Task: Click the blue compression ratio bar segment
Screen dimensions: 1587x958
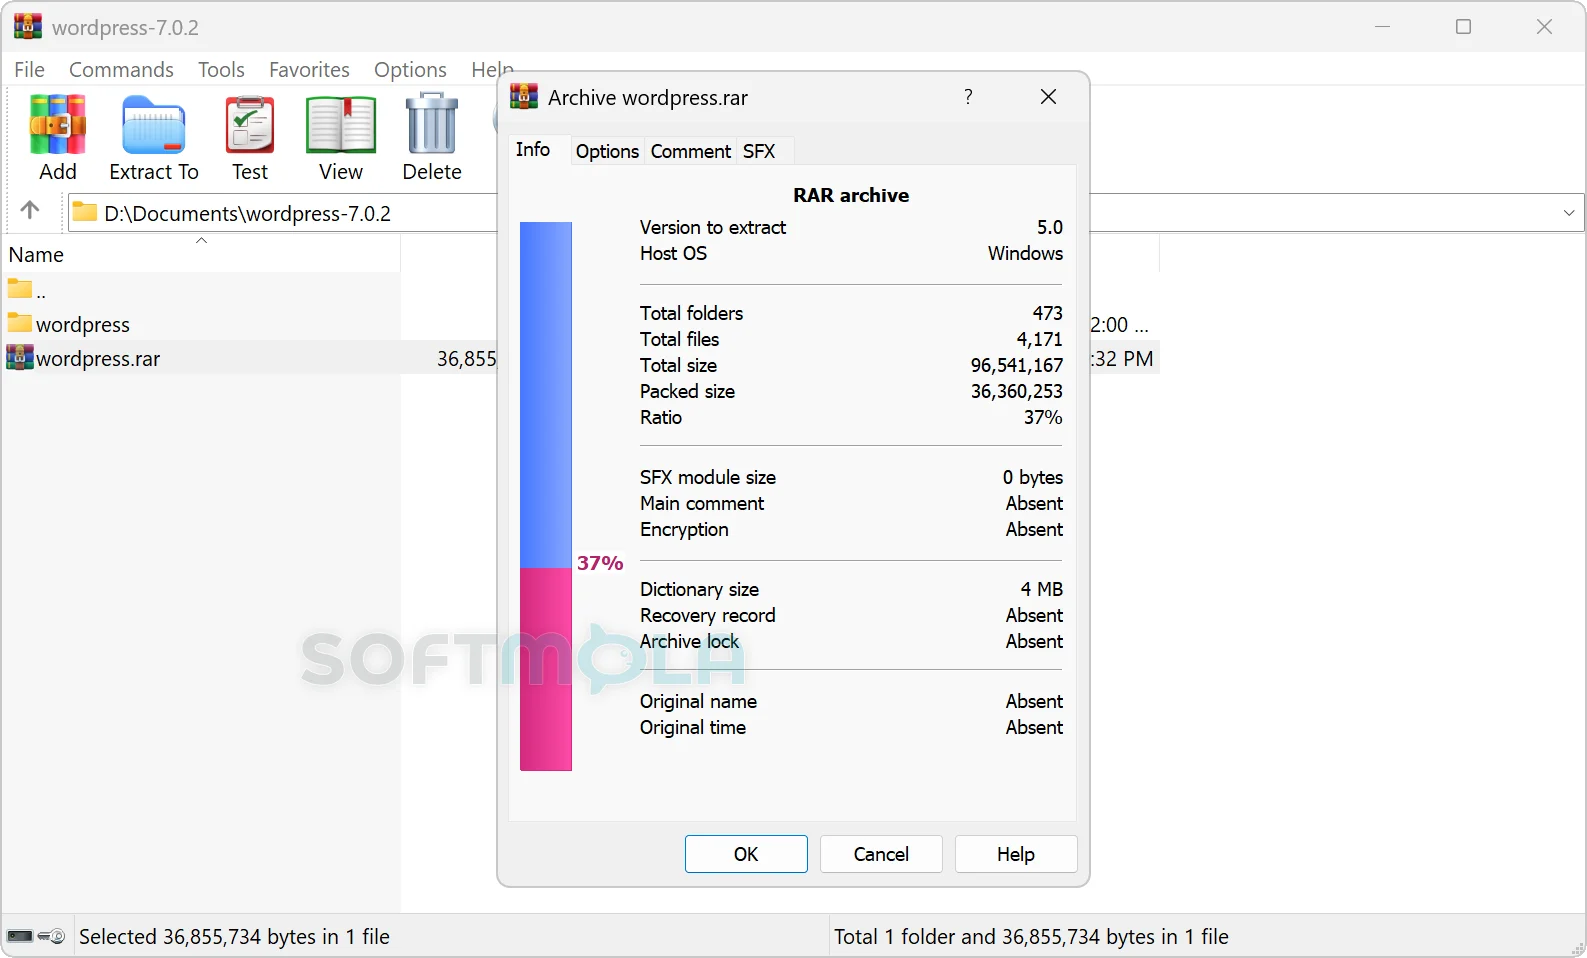Action: [x=546, y=395]
